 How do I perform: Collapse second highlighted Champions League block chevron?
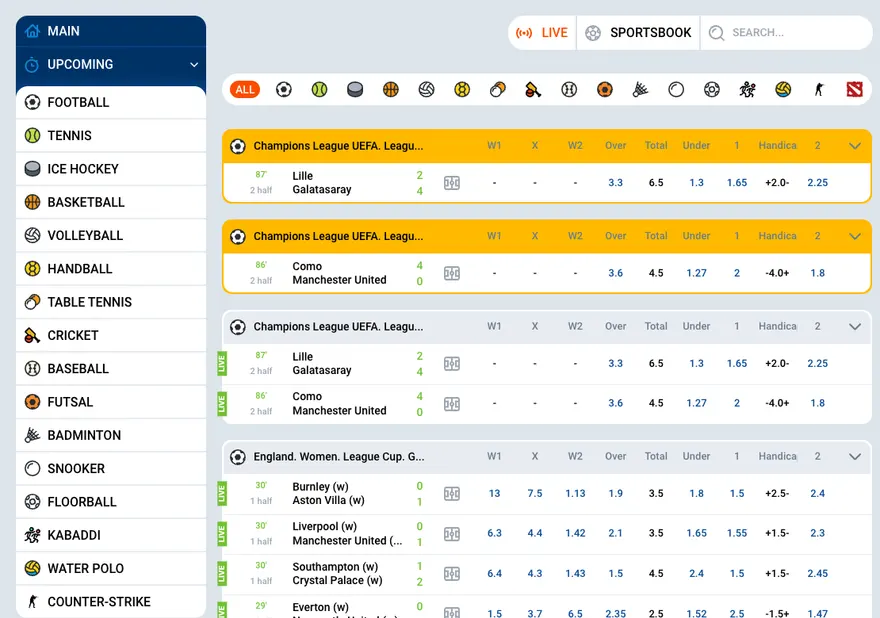855,236
